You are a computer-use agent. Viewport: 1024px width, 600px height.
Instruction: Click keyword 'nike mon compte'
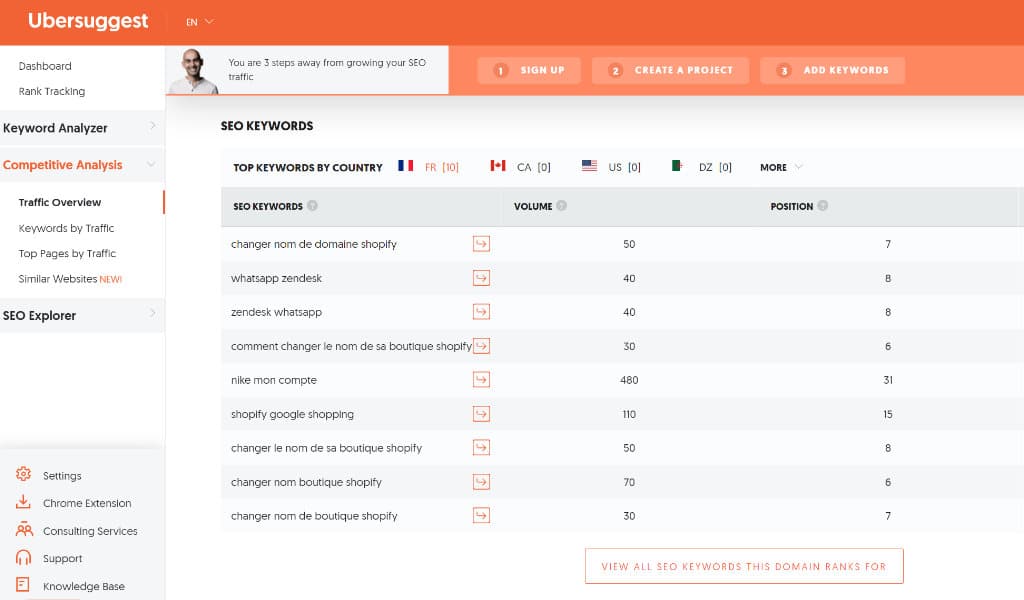[274, 380]
